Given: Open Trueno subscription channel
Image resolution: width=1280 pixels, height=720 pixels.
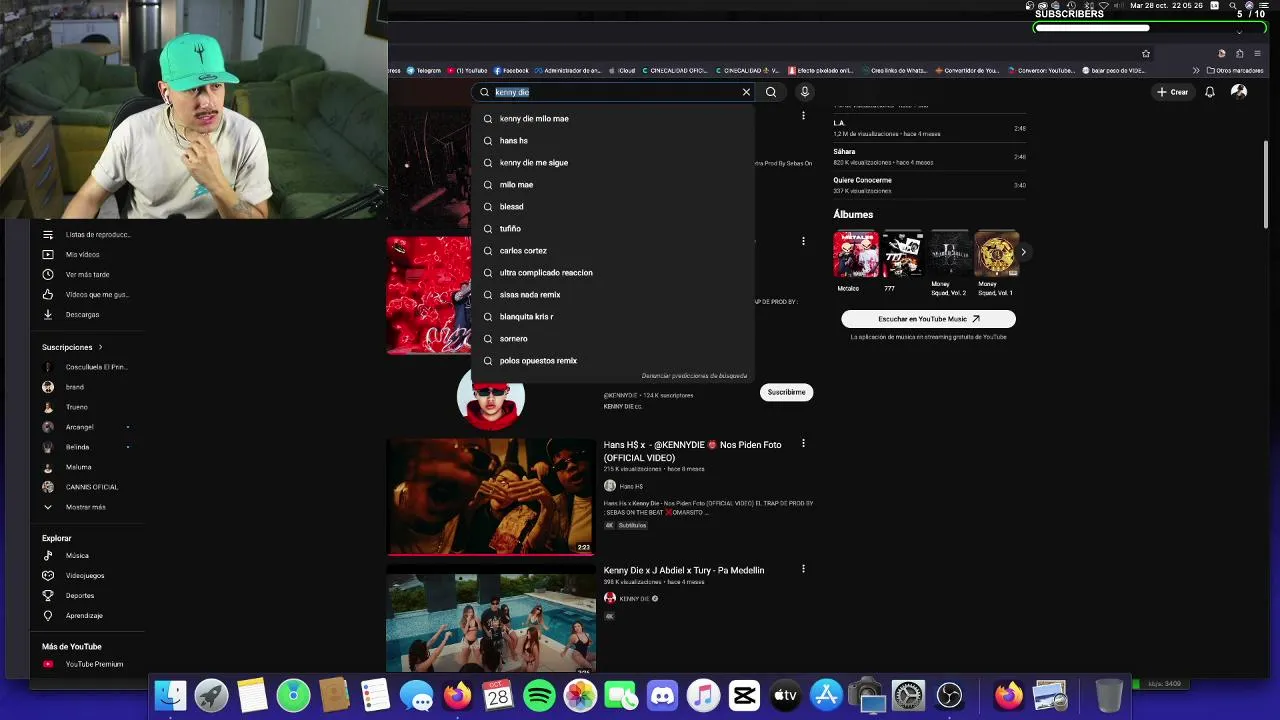Looking at the screenshot, I should (88, 407).
